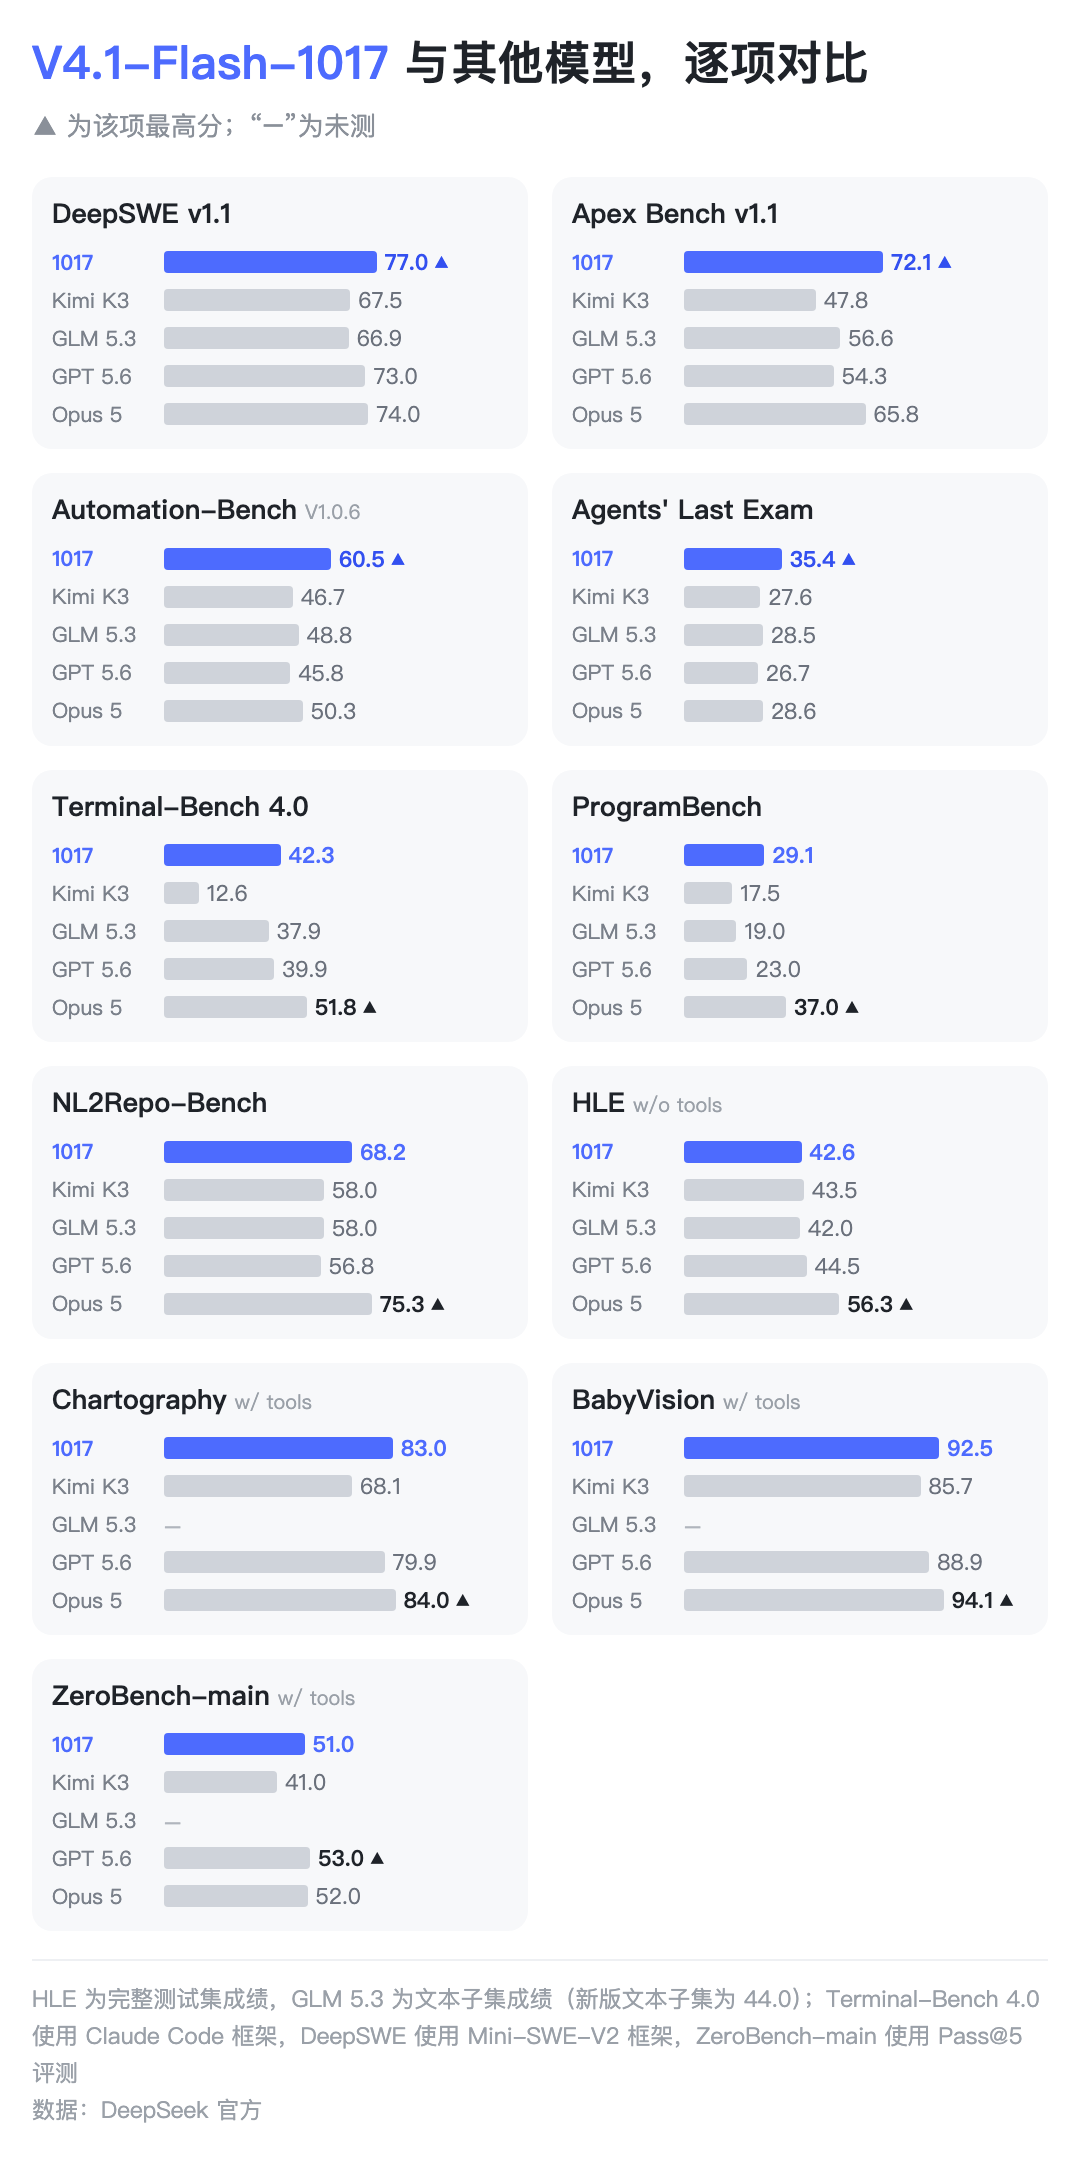
Task: Click the triangle next to 35.4 score
Action: 849,559
